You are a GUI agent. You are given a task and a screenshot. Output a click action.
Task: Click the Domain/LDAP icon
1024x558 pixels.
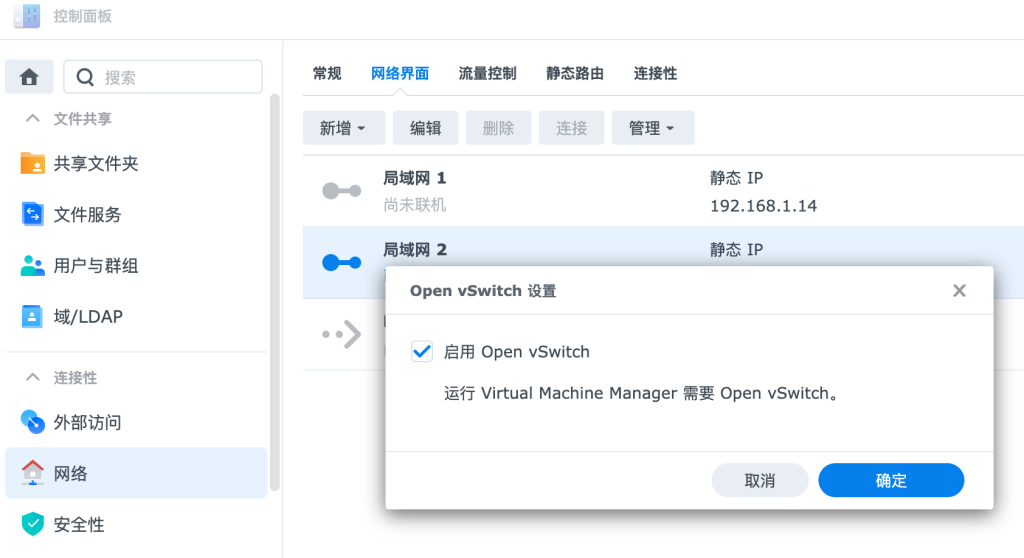[32, 316]
